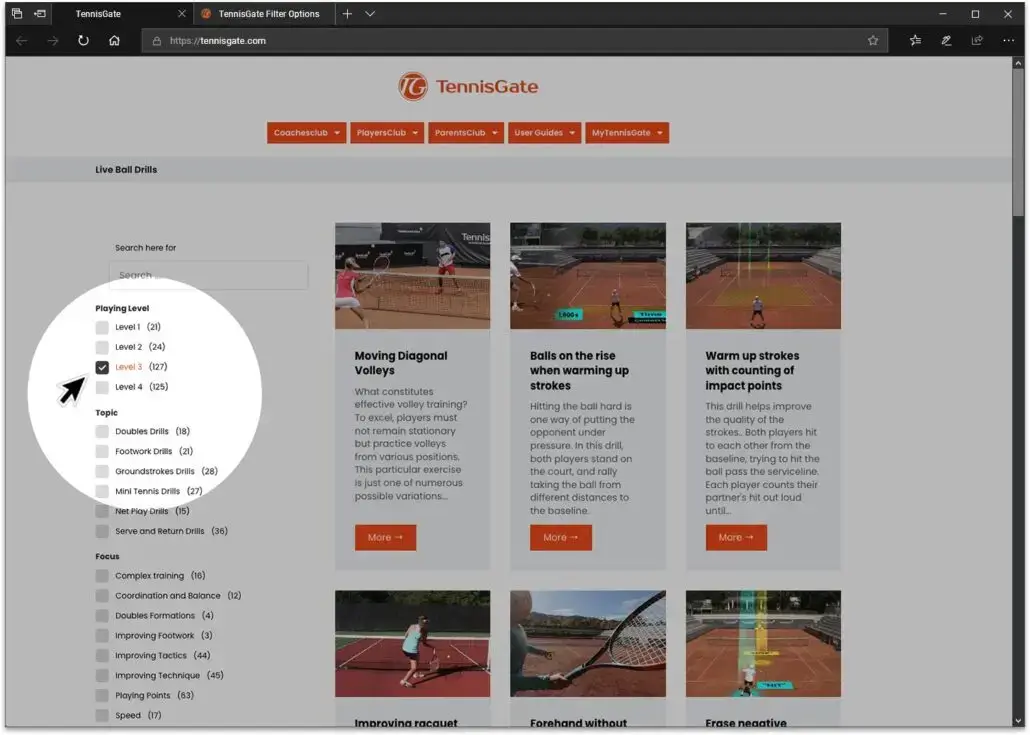1030x735 pixels.
Task: Switch to TennisGate Filter Options tab
Action: [268, 14]
